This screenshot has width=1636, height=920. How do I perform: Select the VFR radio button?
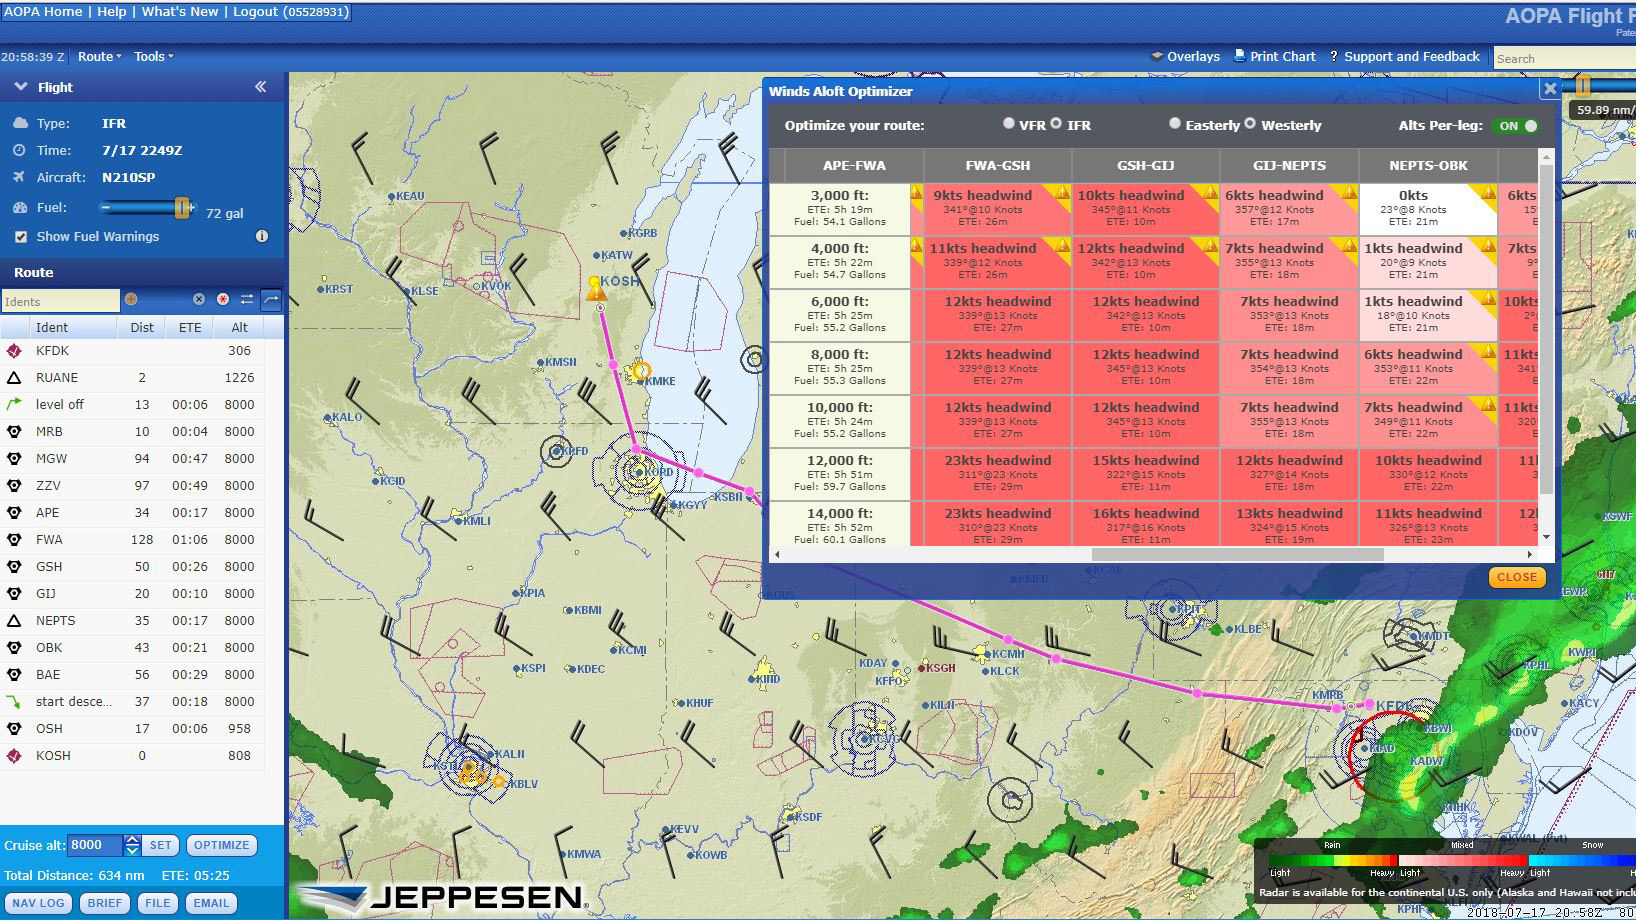click(1009, 123)
